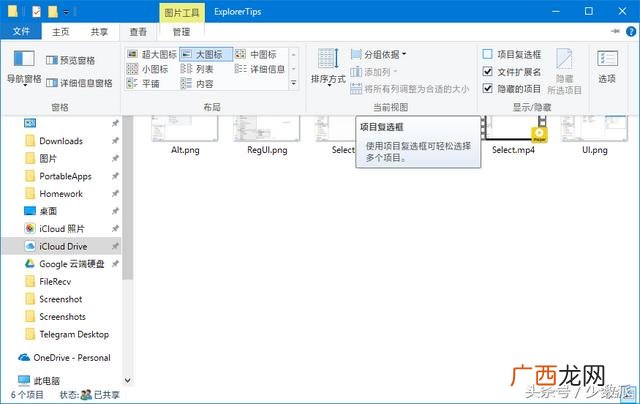Uncheck File name extensions (文件扩展名)

512,72
